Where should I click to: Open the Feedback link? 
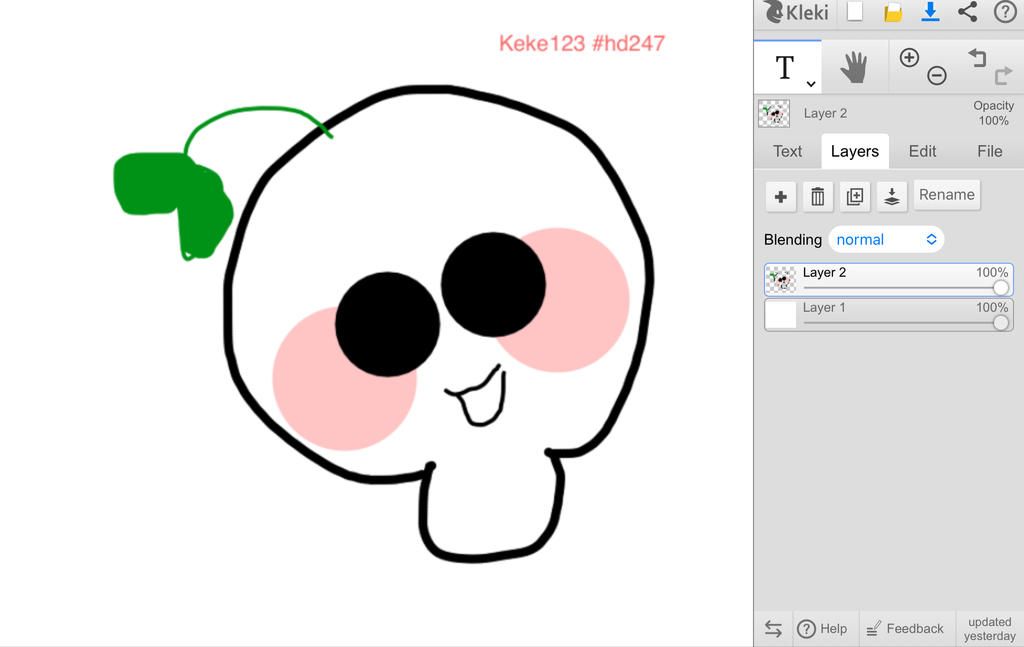(x=904, y=629)
